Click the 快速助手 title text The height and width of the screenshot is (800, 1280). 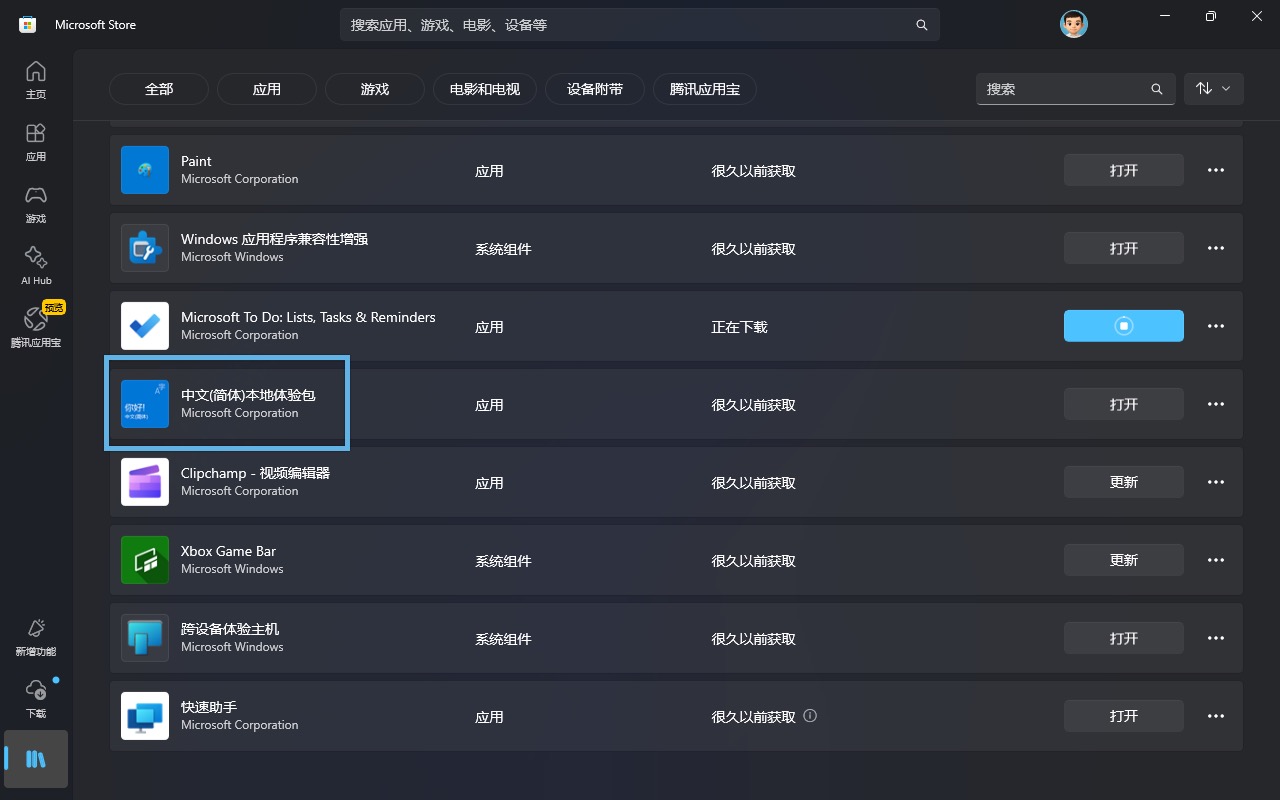(x=209, y=707)
